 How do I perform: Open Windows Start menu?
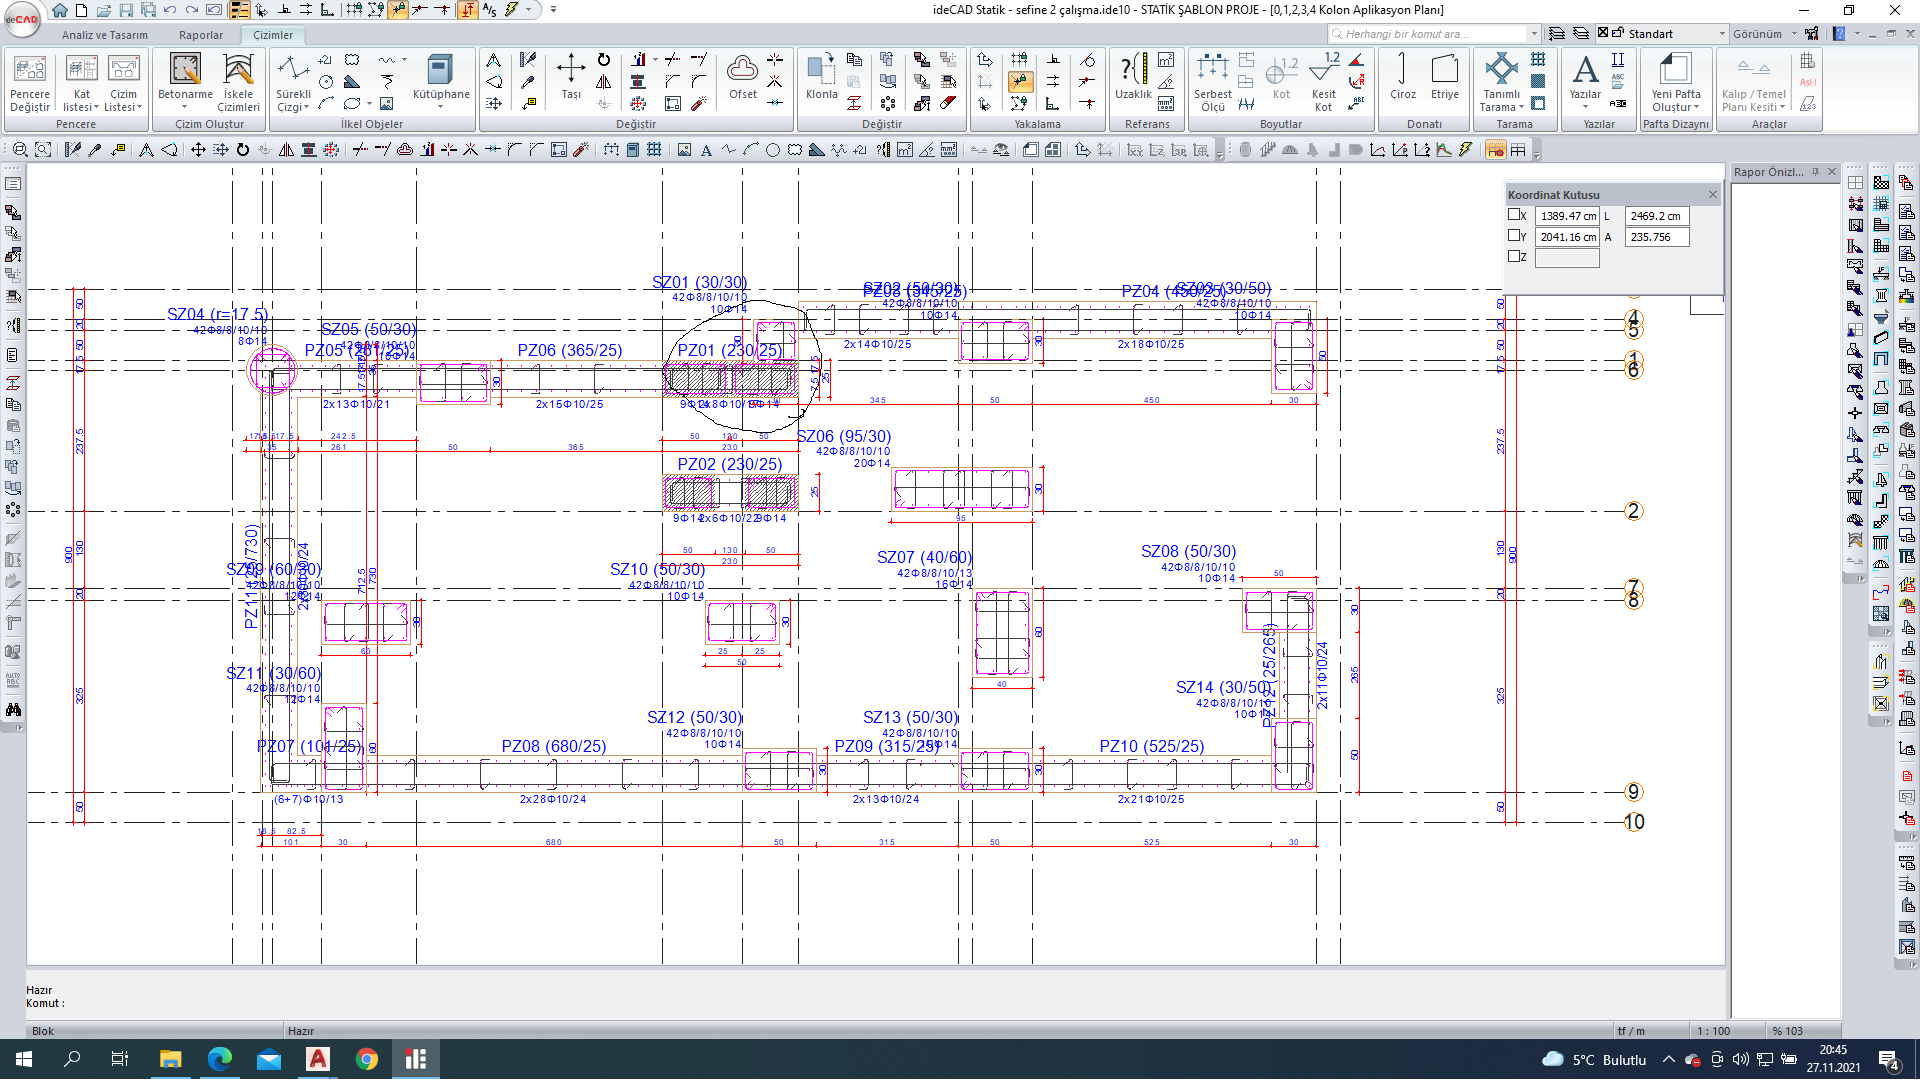pyautogui.click(x=24, y=1059)
